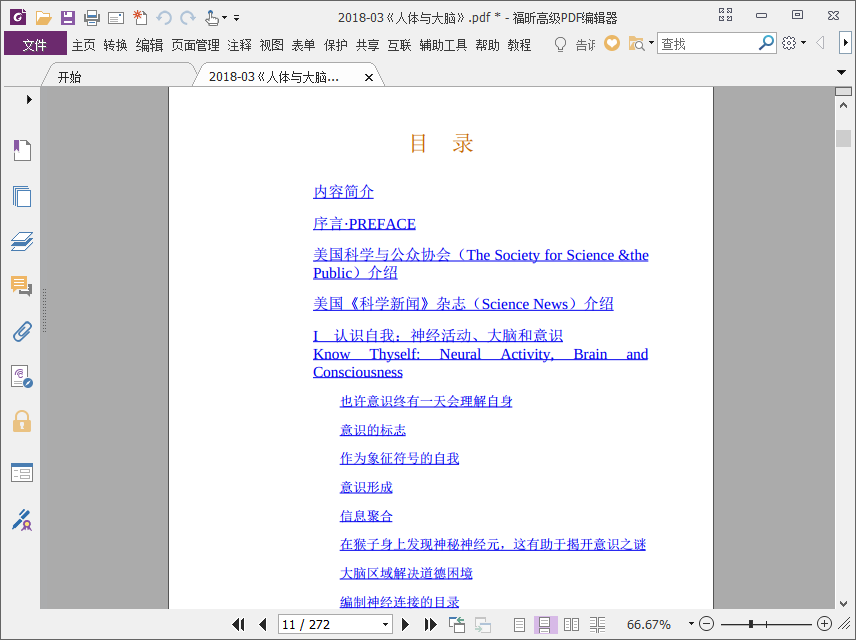Go to the first page
Viewport: 856px width, 640px height.
tap(239, 624)
